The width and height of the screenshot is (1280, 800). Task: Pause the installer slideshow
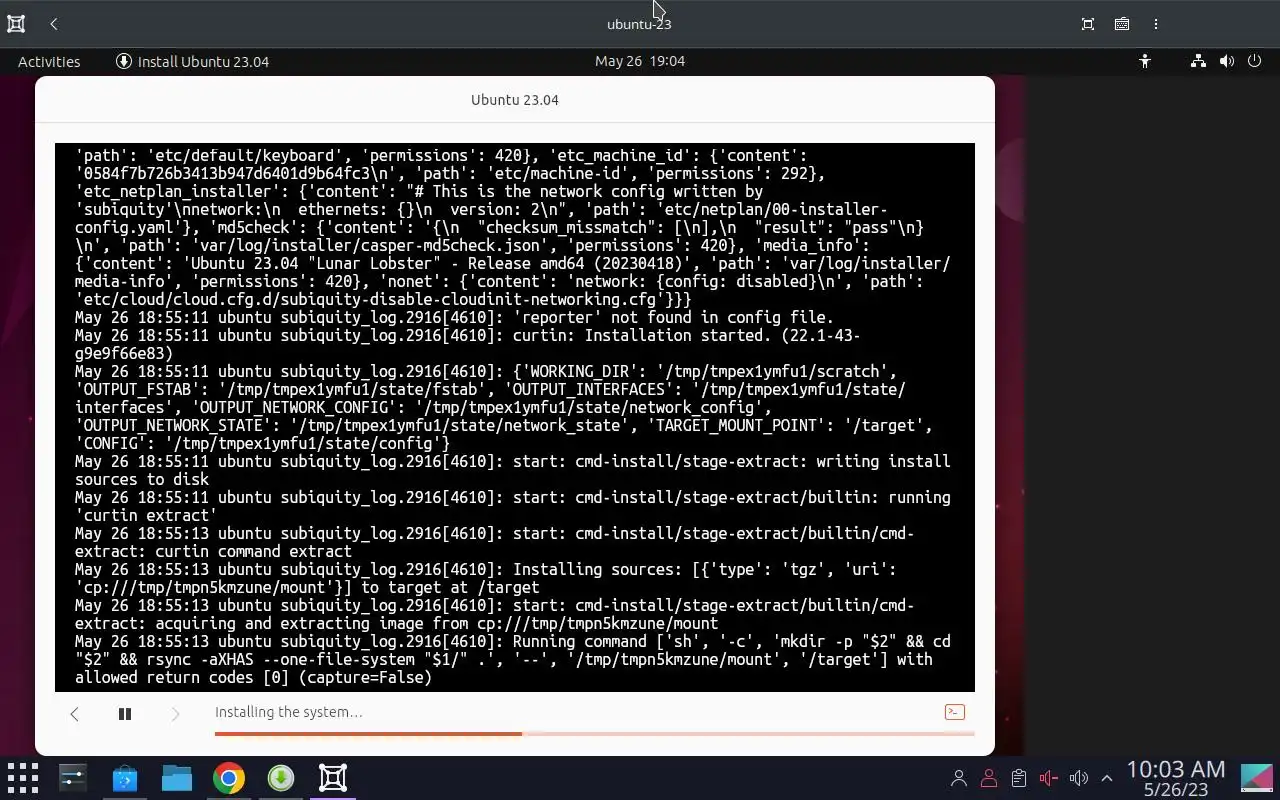[125, 714]
